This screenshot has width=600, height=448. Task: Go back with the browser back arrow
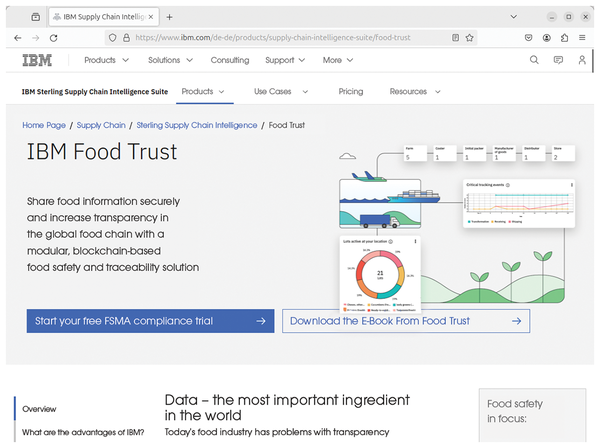pyautogui.click(x=18, y=38)
